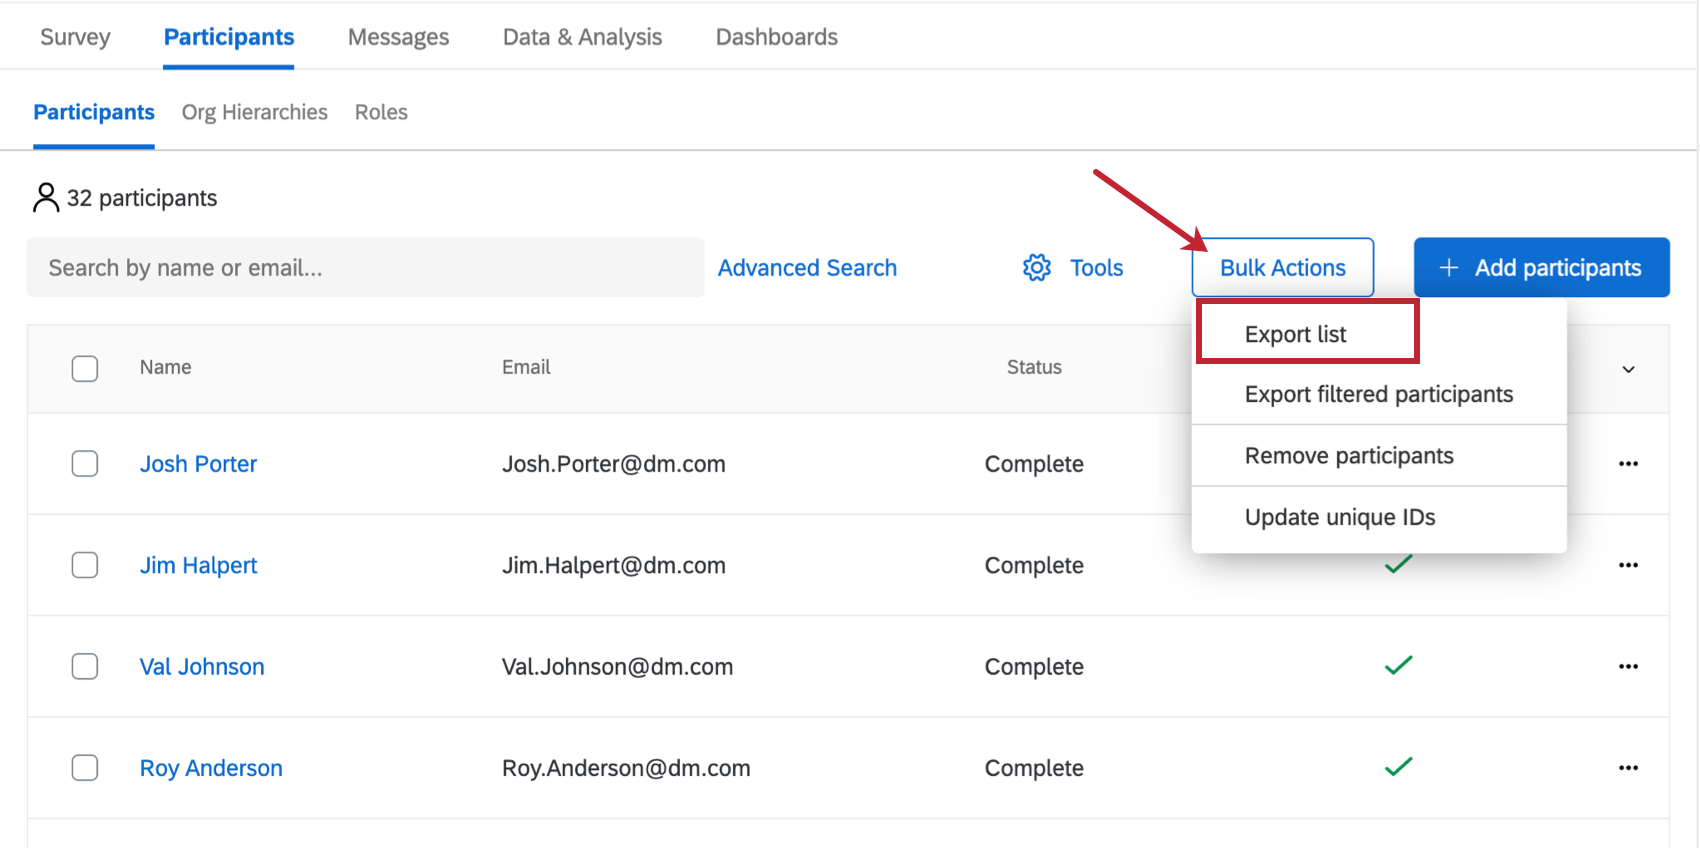The width and height of the screenshot is (1700, 848).
Task: Open the Advanced Search link
Action: 807,268
